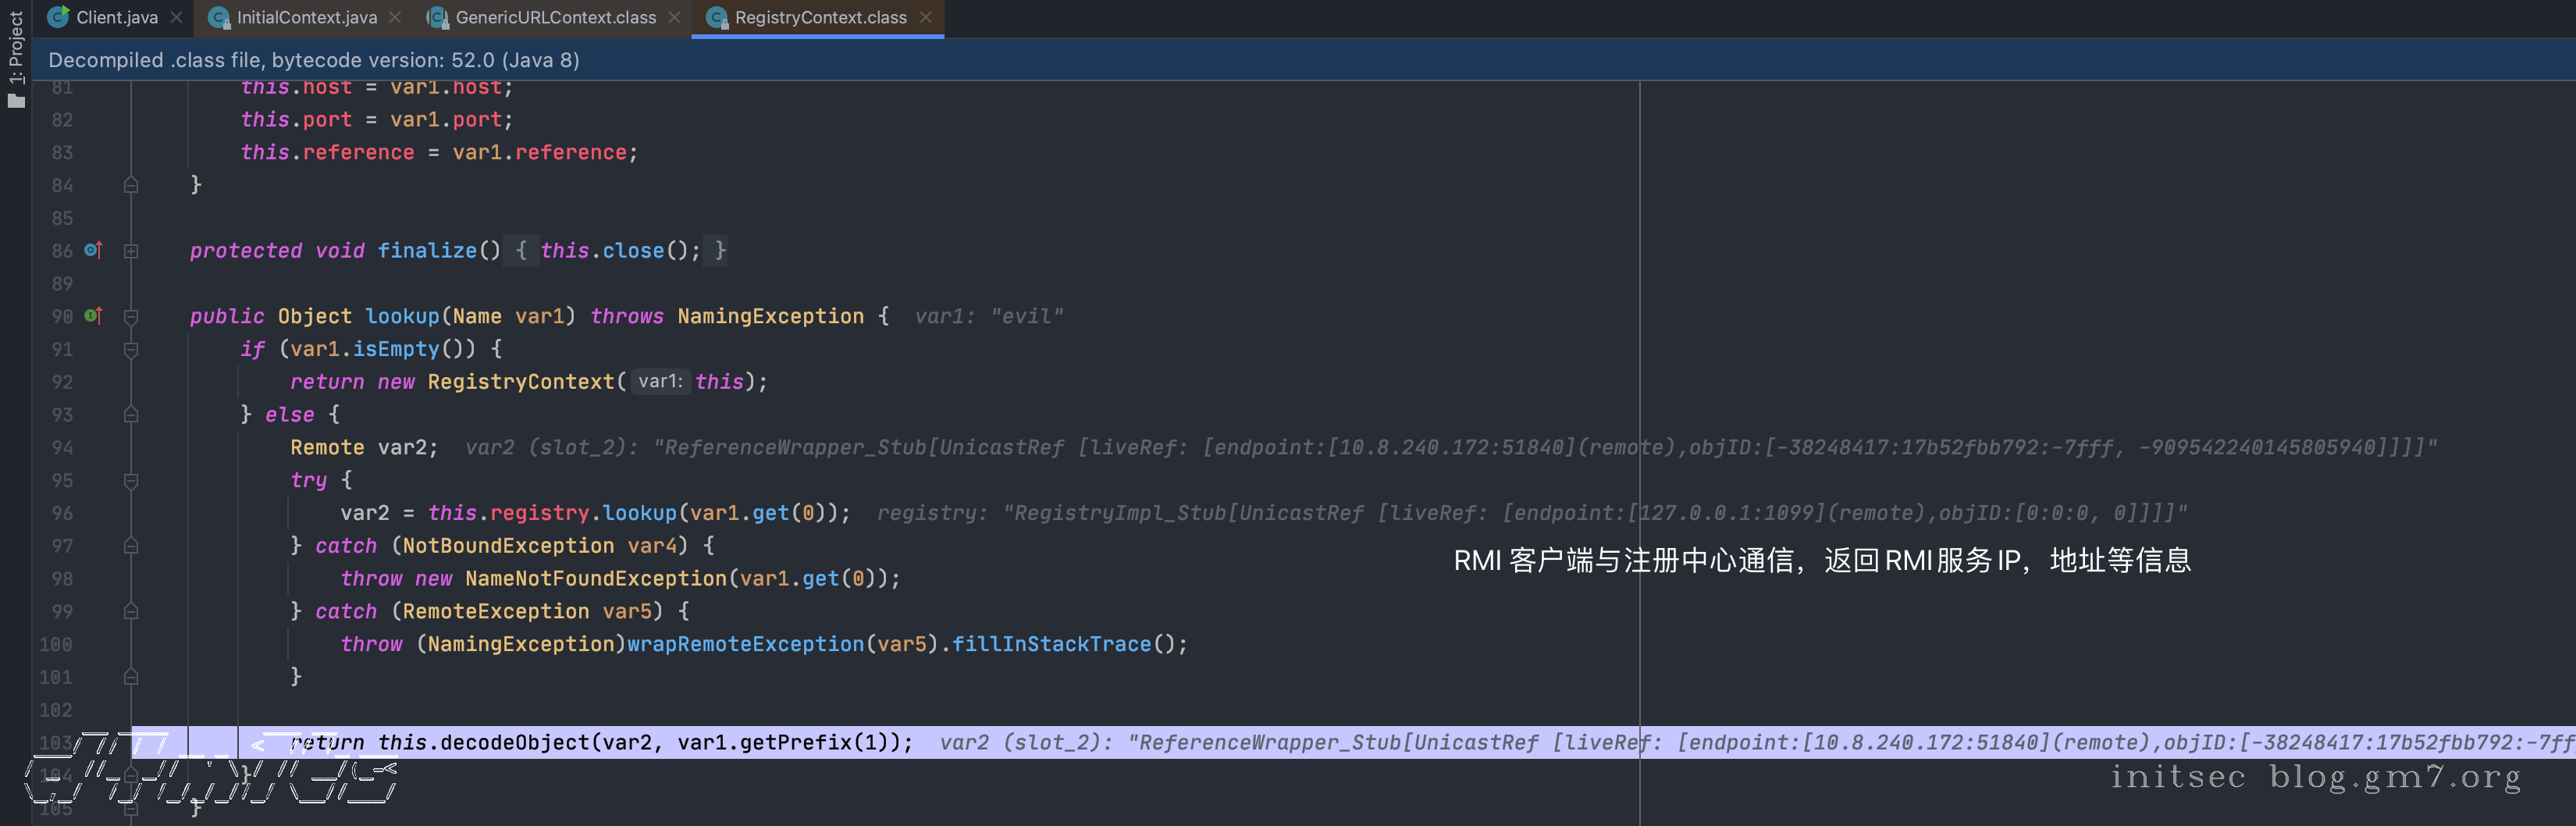Close the RegistryContext.class tab

[x=926, y=17]
